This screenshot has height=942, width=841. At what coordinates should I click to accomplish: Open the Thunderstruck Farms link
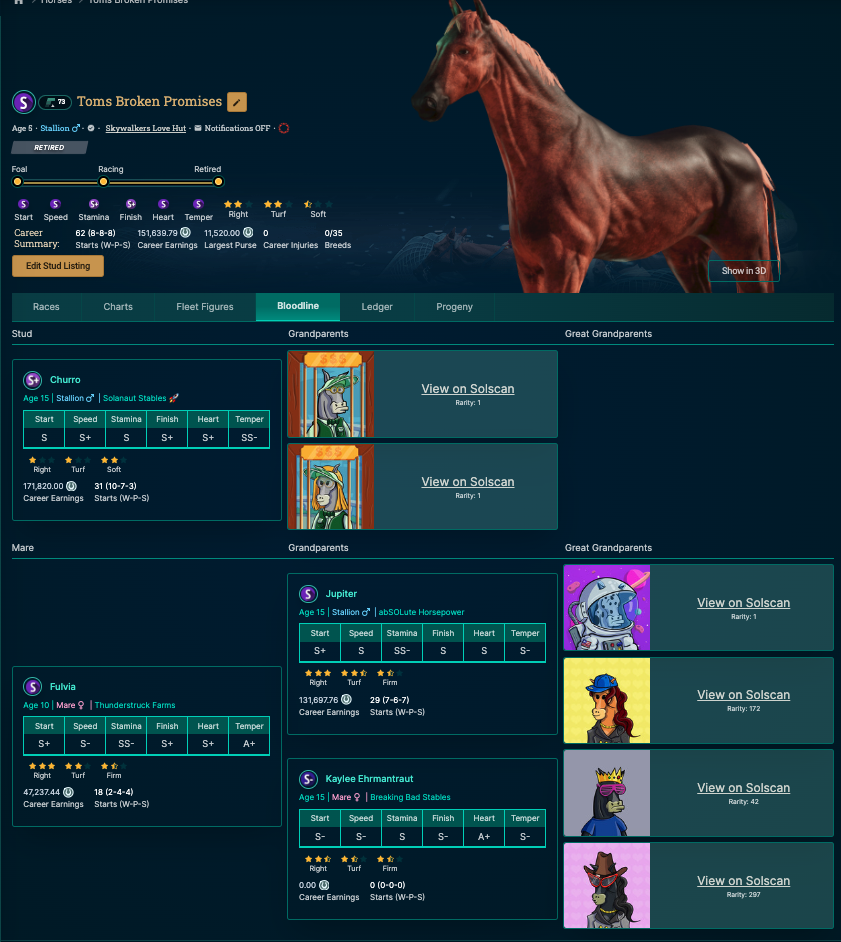tap(135, 705)
